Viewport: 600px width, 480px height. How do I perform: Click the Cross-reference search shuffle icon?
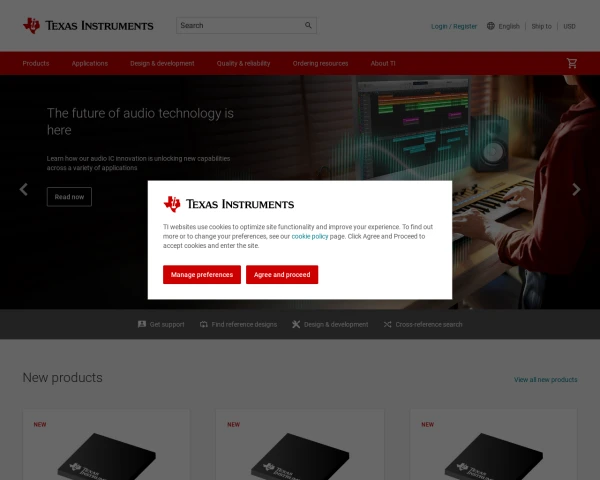point(388,324)
